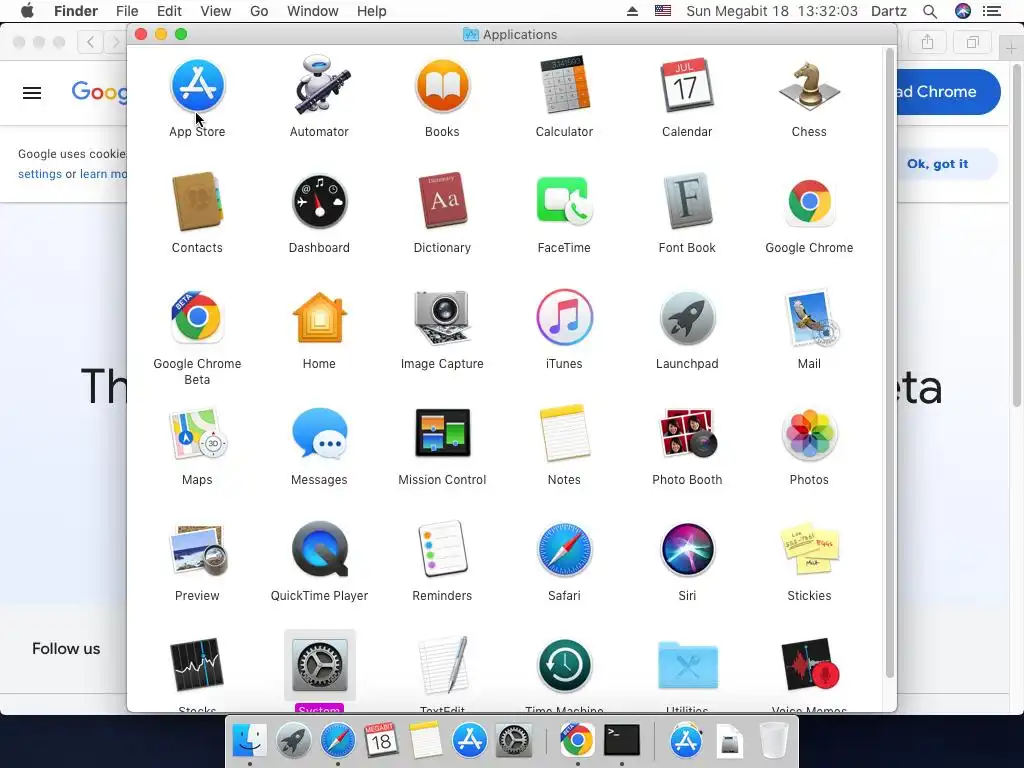This screenshot has height=768, width=1024.
Task: Open the Go menu
Action: click(259, 11)
